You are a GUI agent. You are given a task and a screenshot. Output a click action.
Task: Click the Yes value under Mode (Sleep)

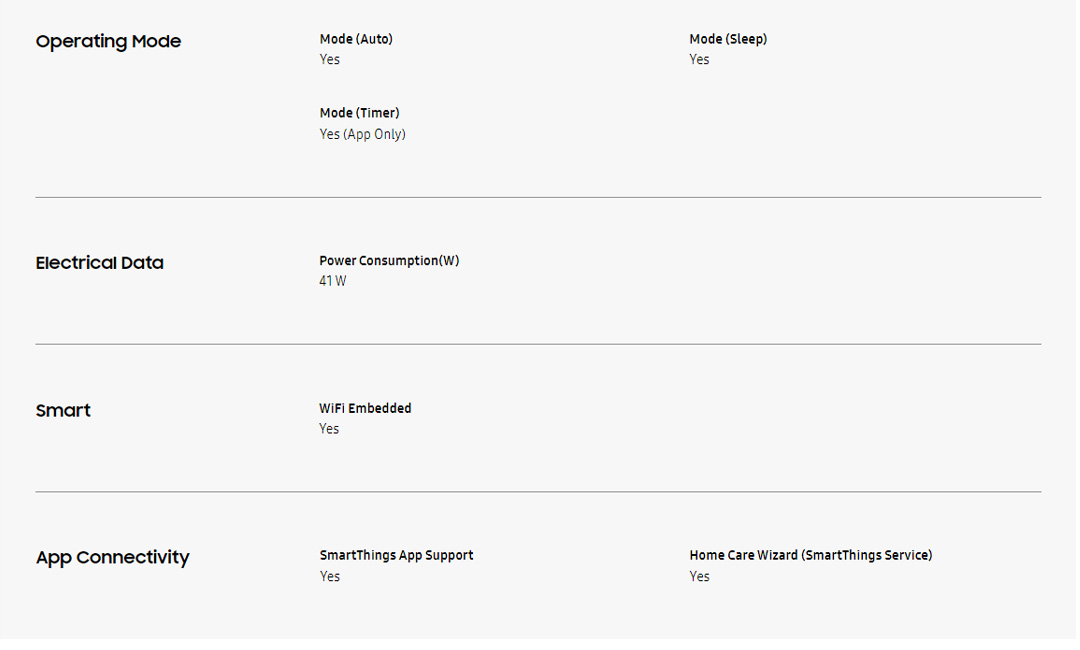(x=699, y=59)
